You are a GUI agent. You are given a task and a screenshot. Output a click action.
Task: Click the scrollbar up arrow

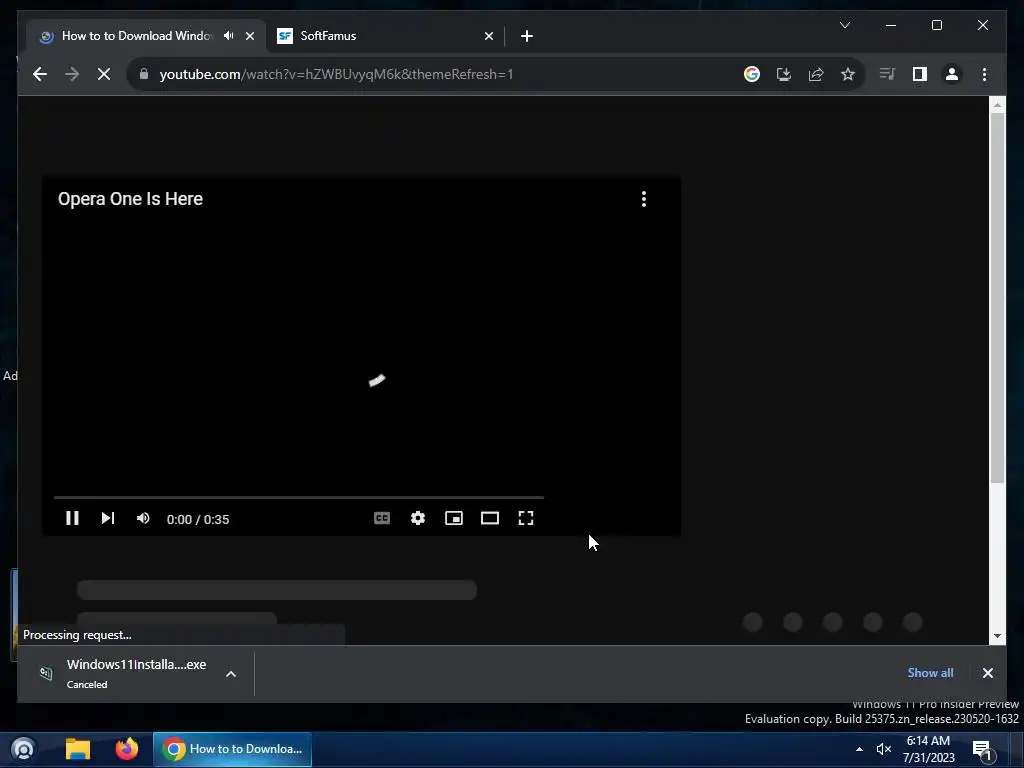click(997, 104)
